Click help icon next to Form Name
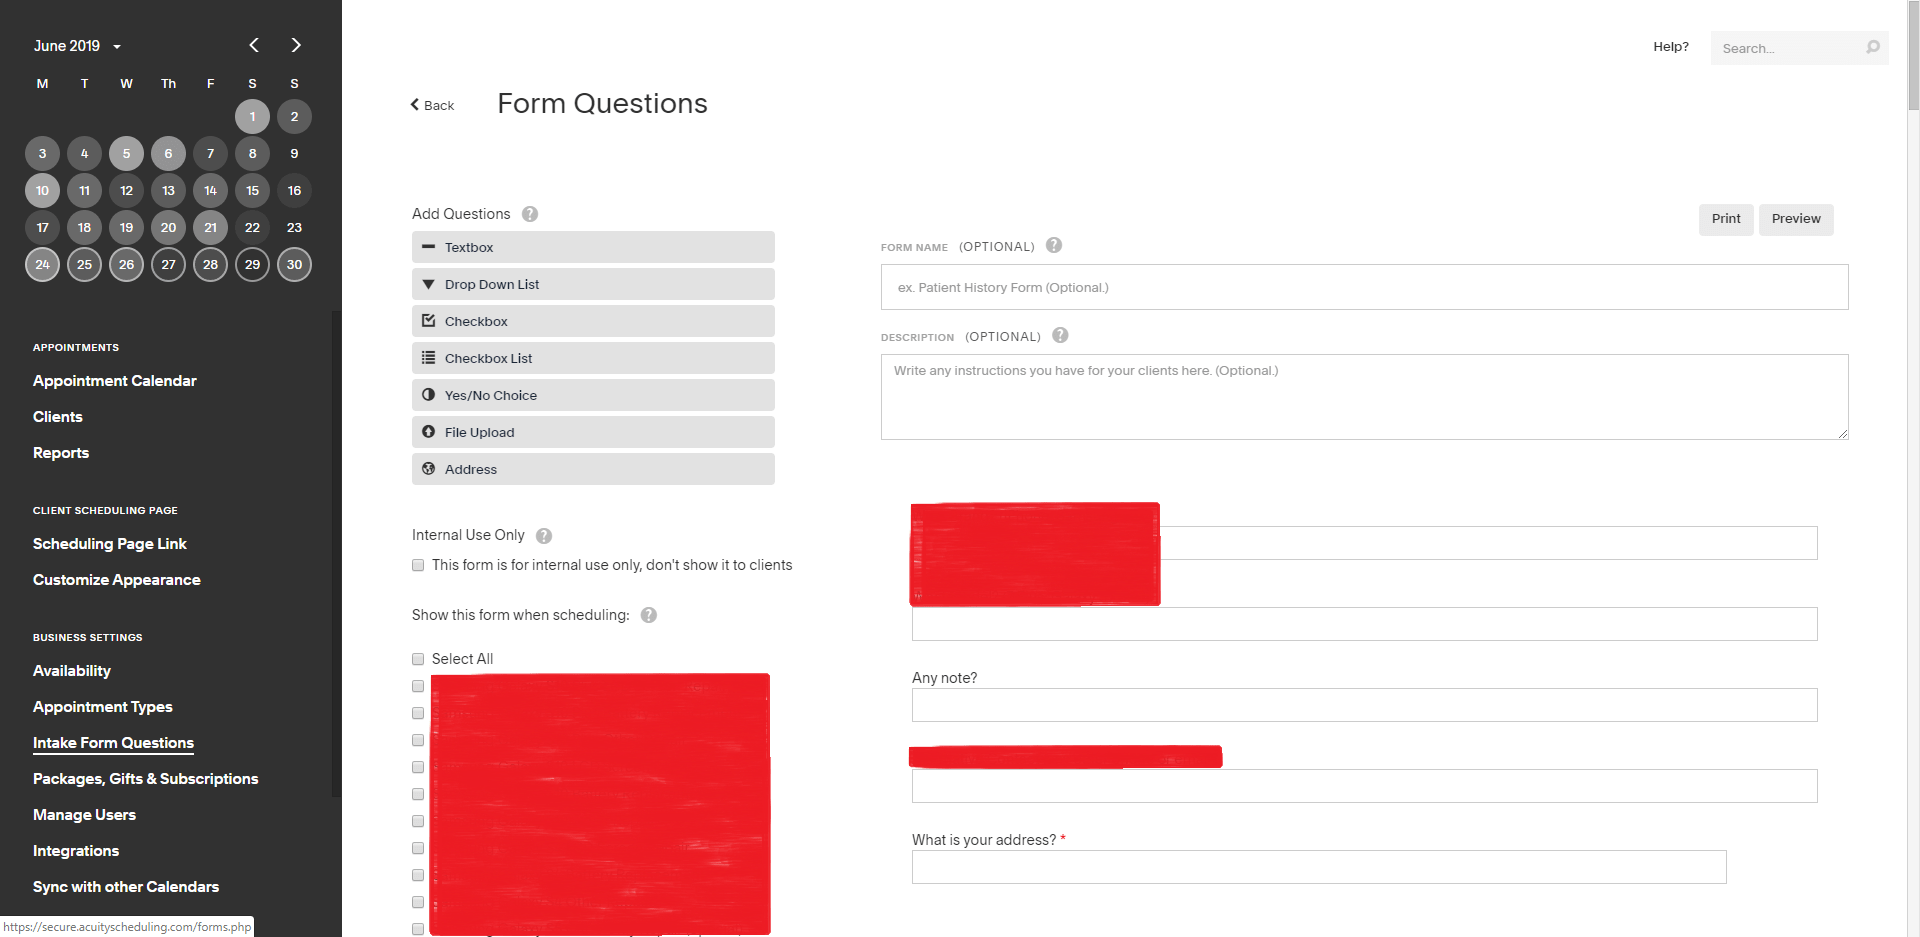 (x=1054, y=245)
